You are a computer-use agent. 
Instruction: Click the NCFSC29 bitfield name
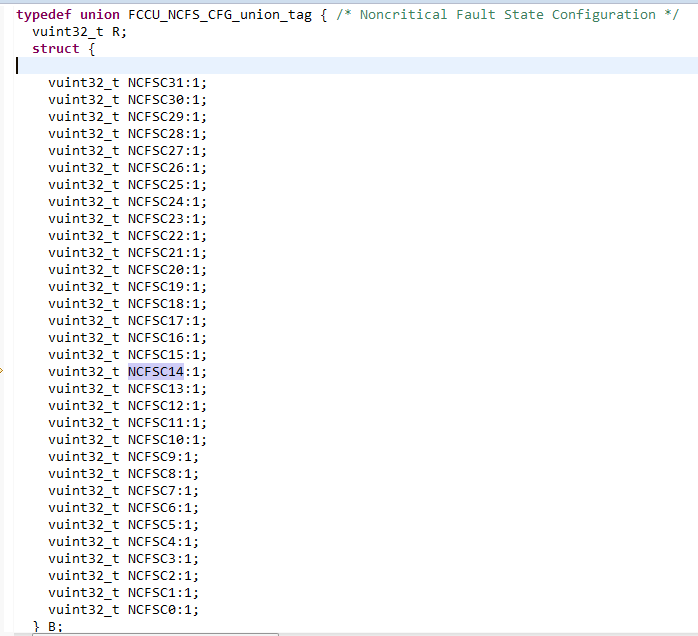click(156, 117)
